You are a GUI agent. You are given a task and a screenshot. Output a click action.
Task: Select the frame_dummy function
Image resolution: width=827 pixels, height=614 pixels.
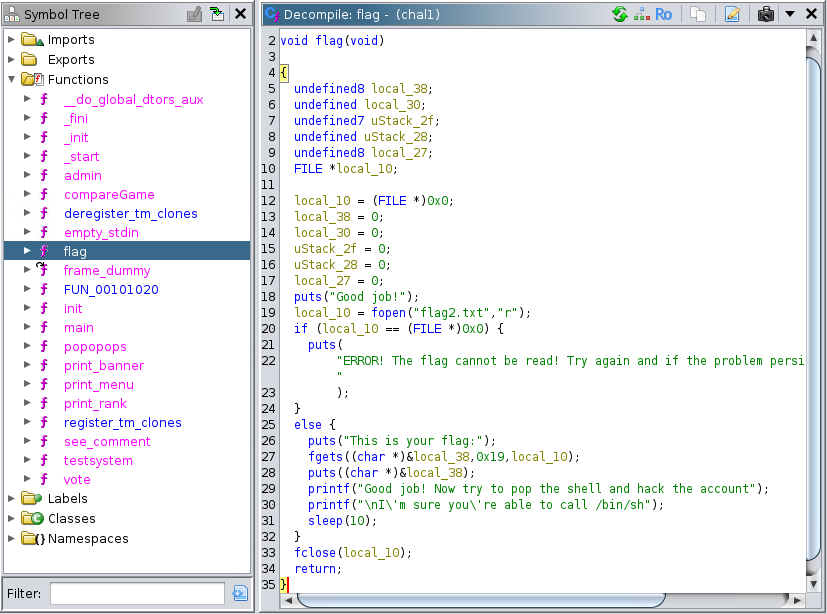click(x=107, y=271)
